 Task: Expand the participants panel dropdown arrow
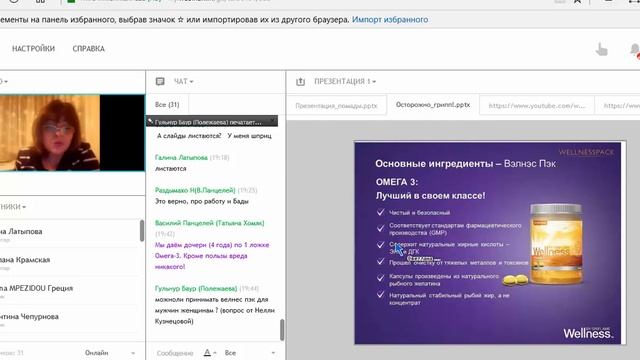pyautogui.click(x=24, y=207)
